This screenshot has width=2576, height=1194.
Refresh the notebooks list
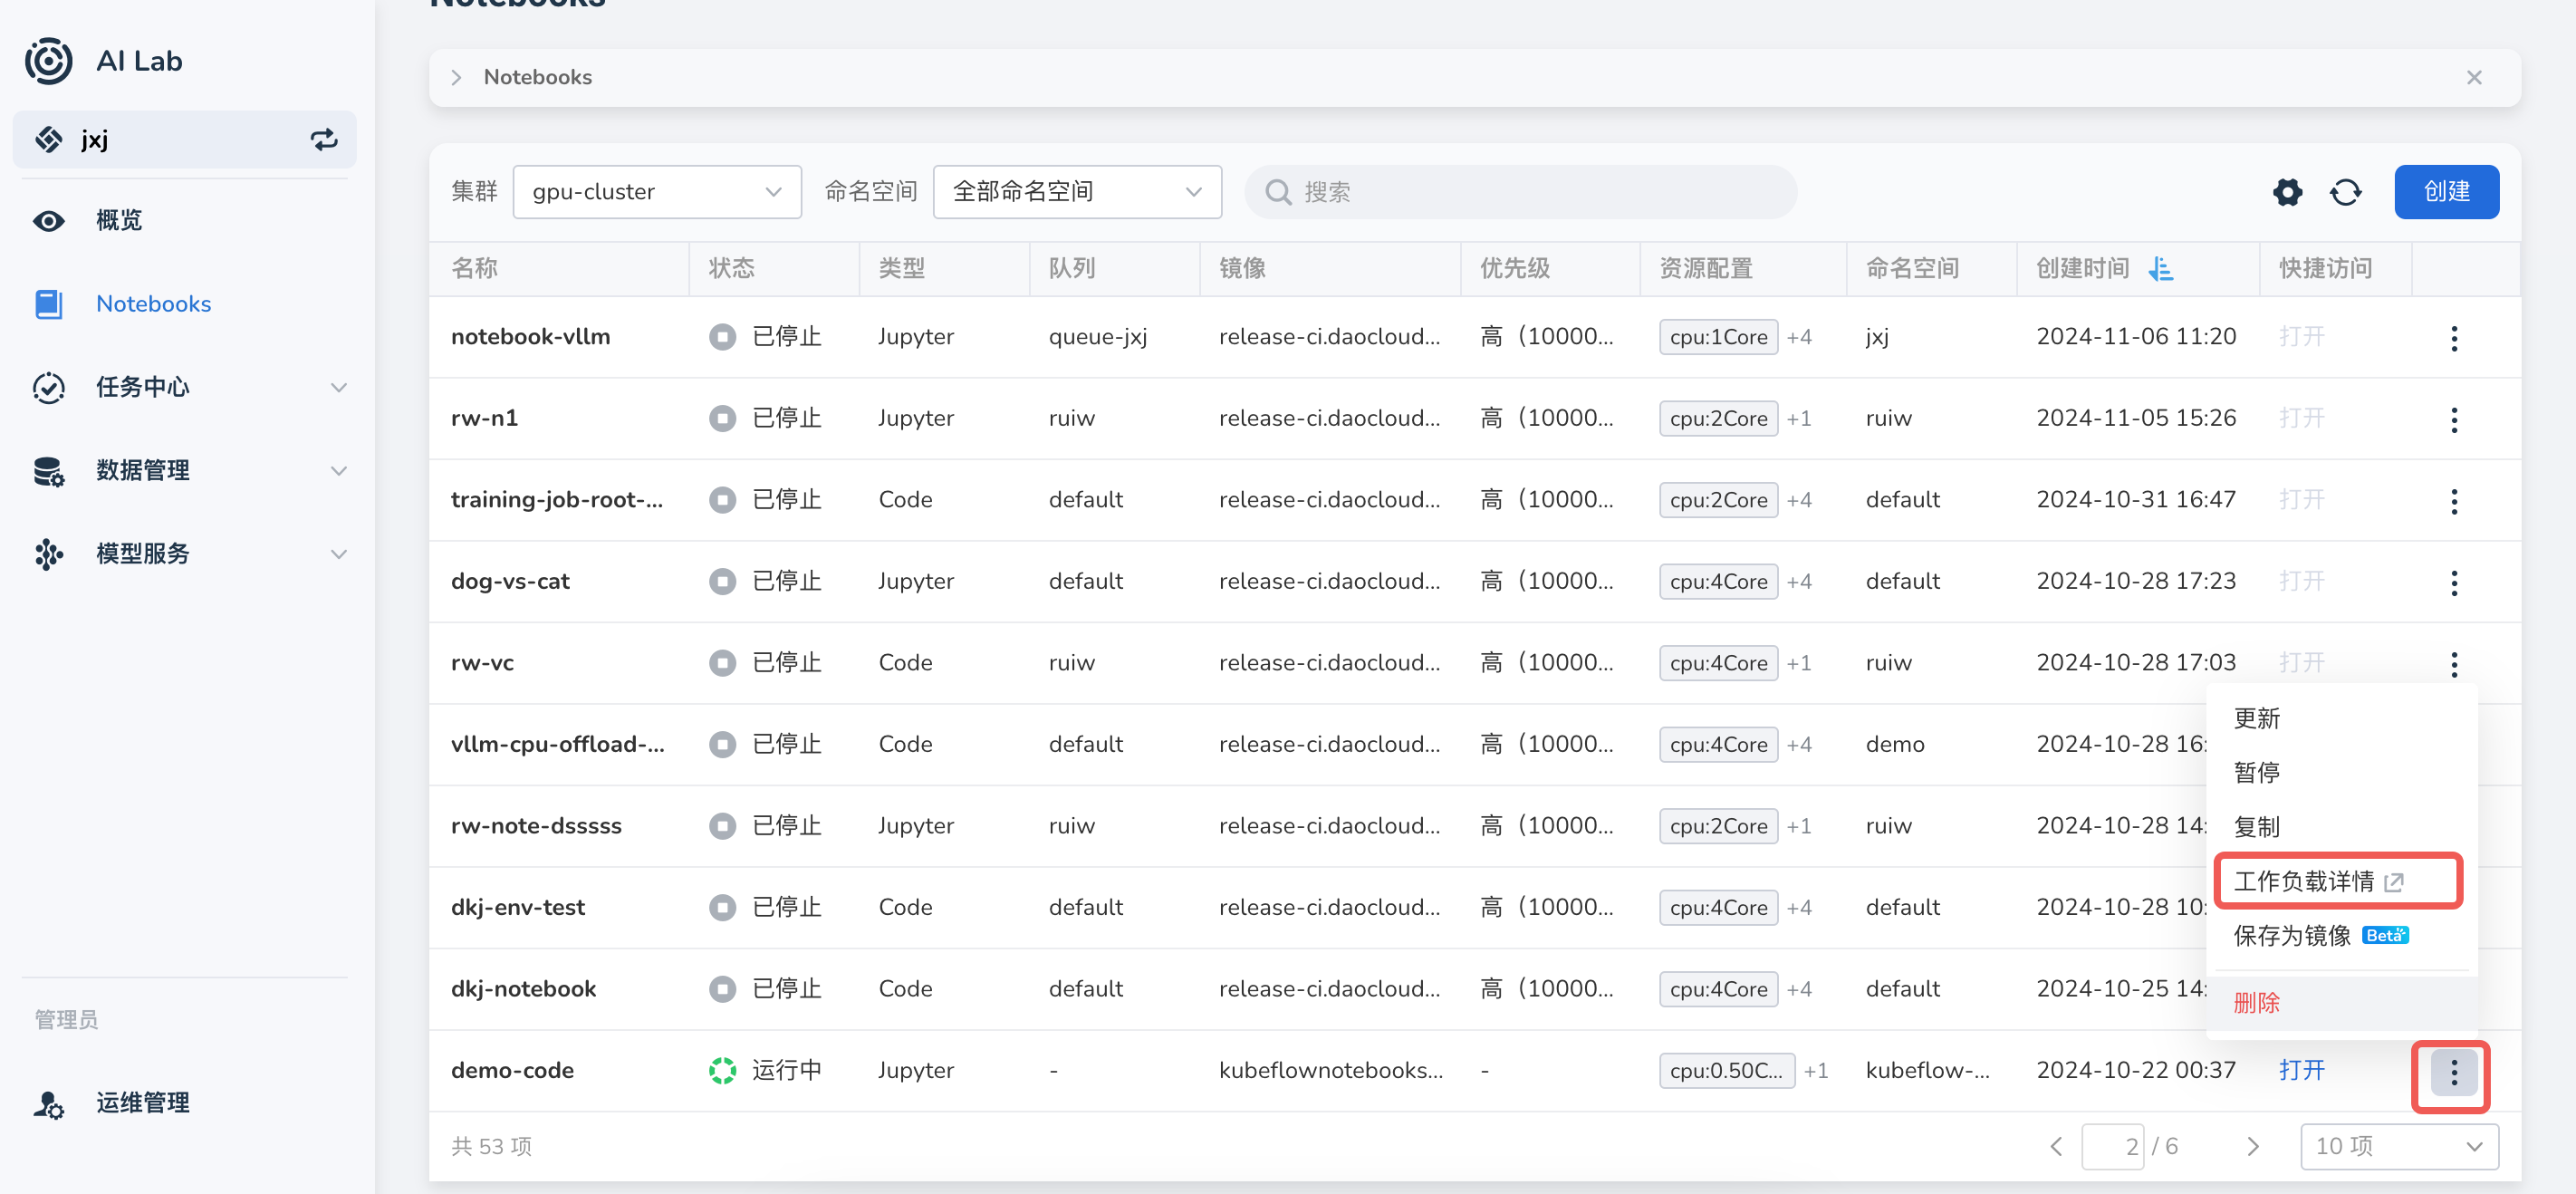(x=2345, y=192)
